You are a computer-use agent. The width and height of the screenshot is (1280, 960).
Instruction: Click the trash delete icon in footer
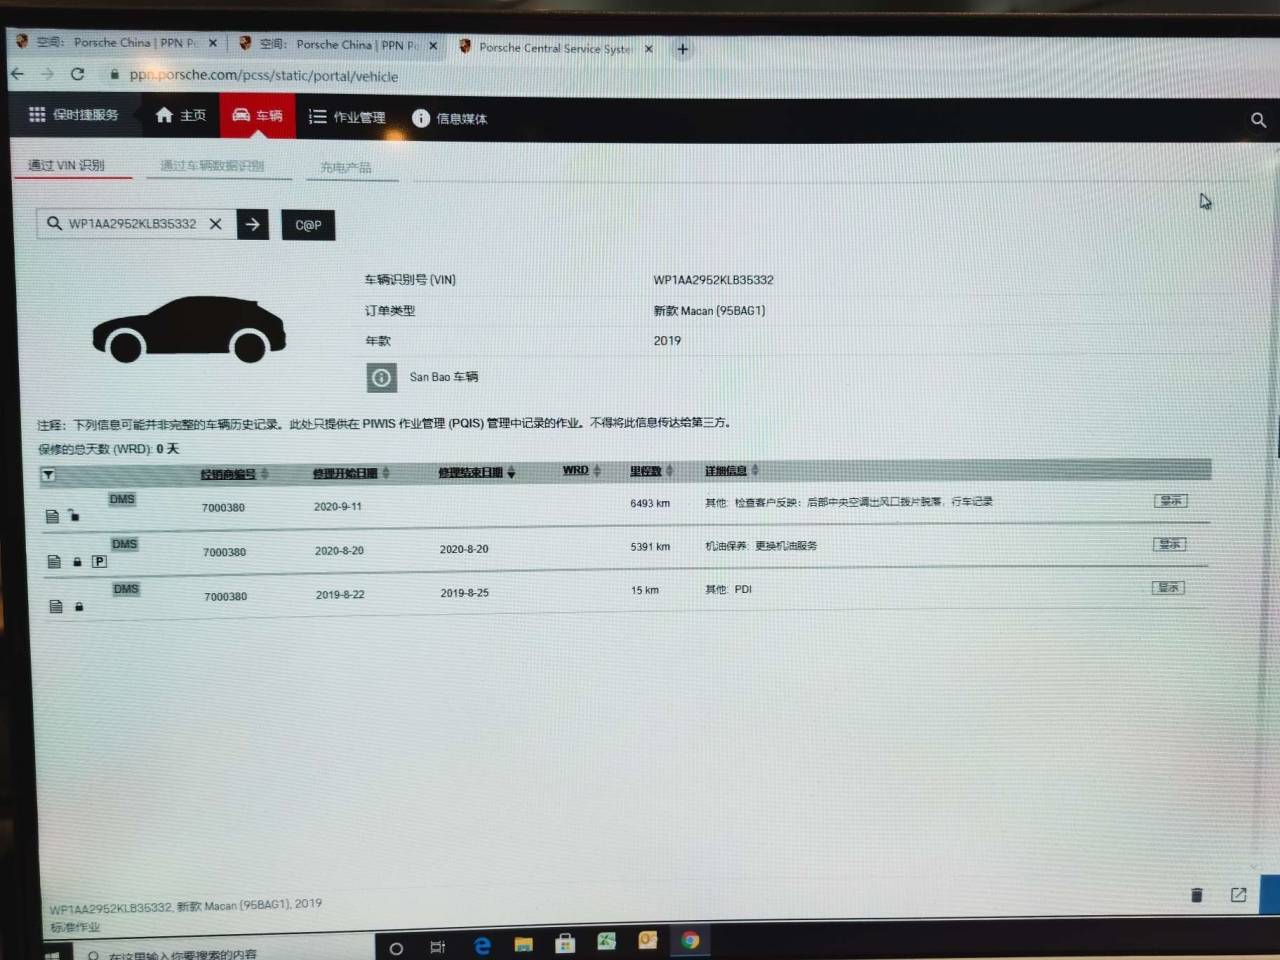1196,895
